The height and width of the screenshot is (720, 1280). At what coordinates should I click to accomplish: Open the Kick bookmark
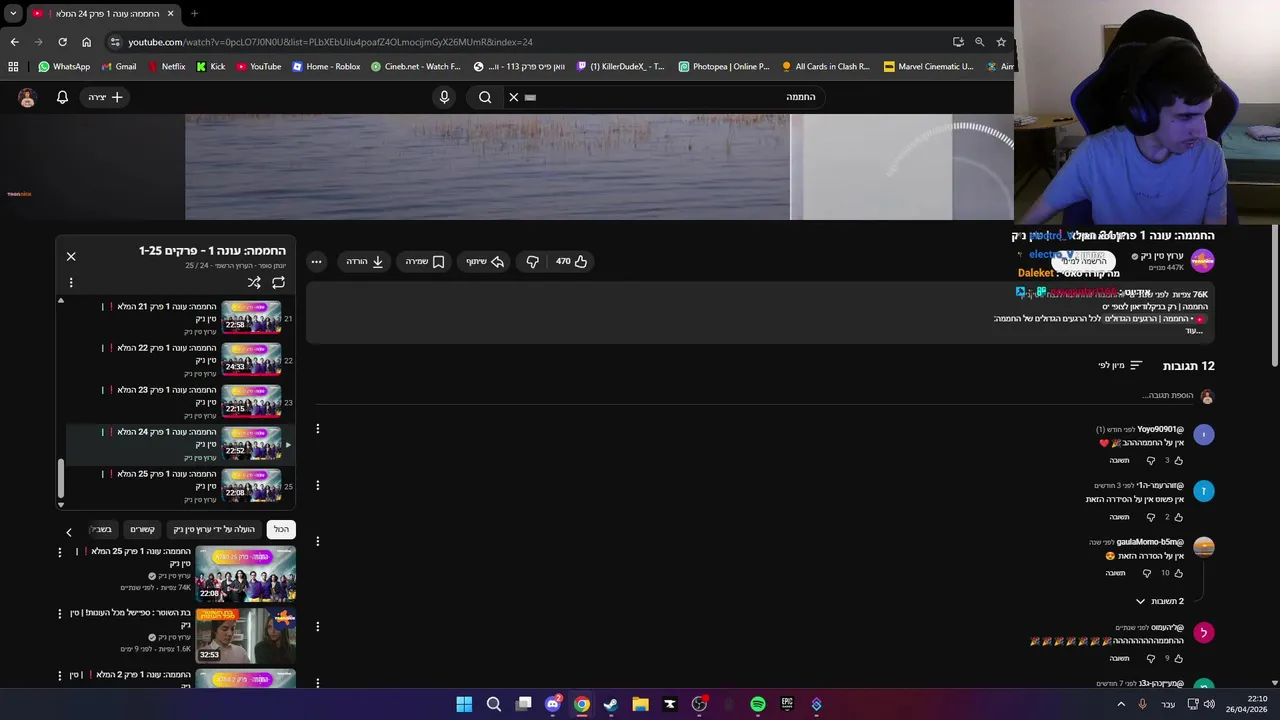click(211, 67)
